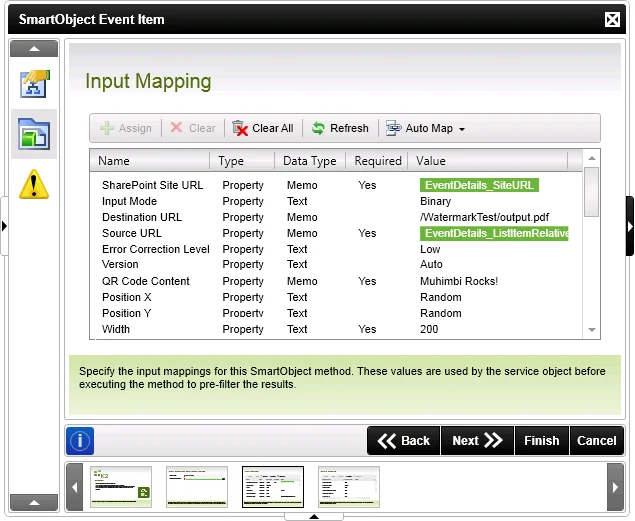Select the Input Mapping step icon in sidebar
Screen dimensions: 635x521
pos(34,134)
